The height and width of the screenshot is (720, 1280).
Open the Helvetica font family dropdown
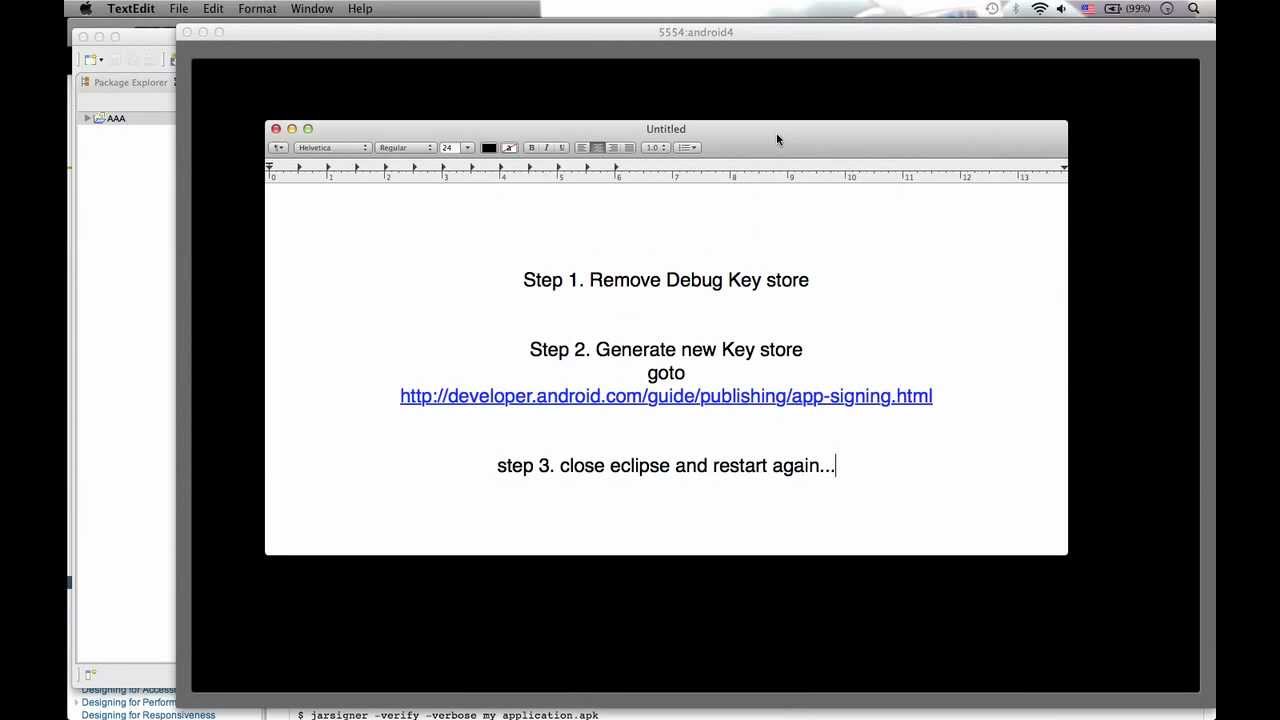pyautogui.click(x=332, y=148)
